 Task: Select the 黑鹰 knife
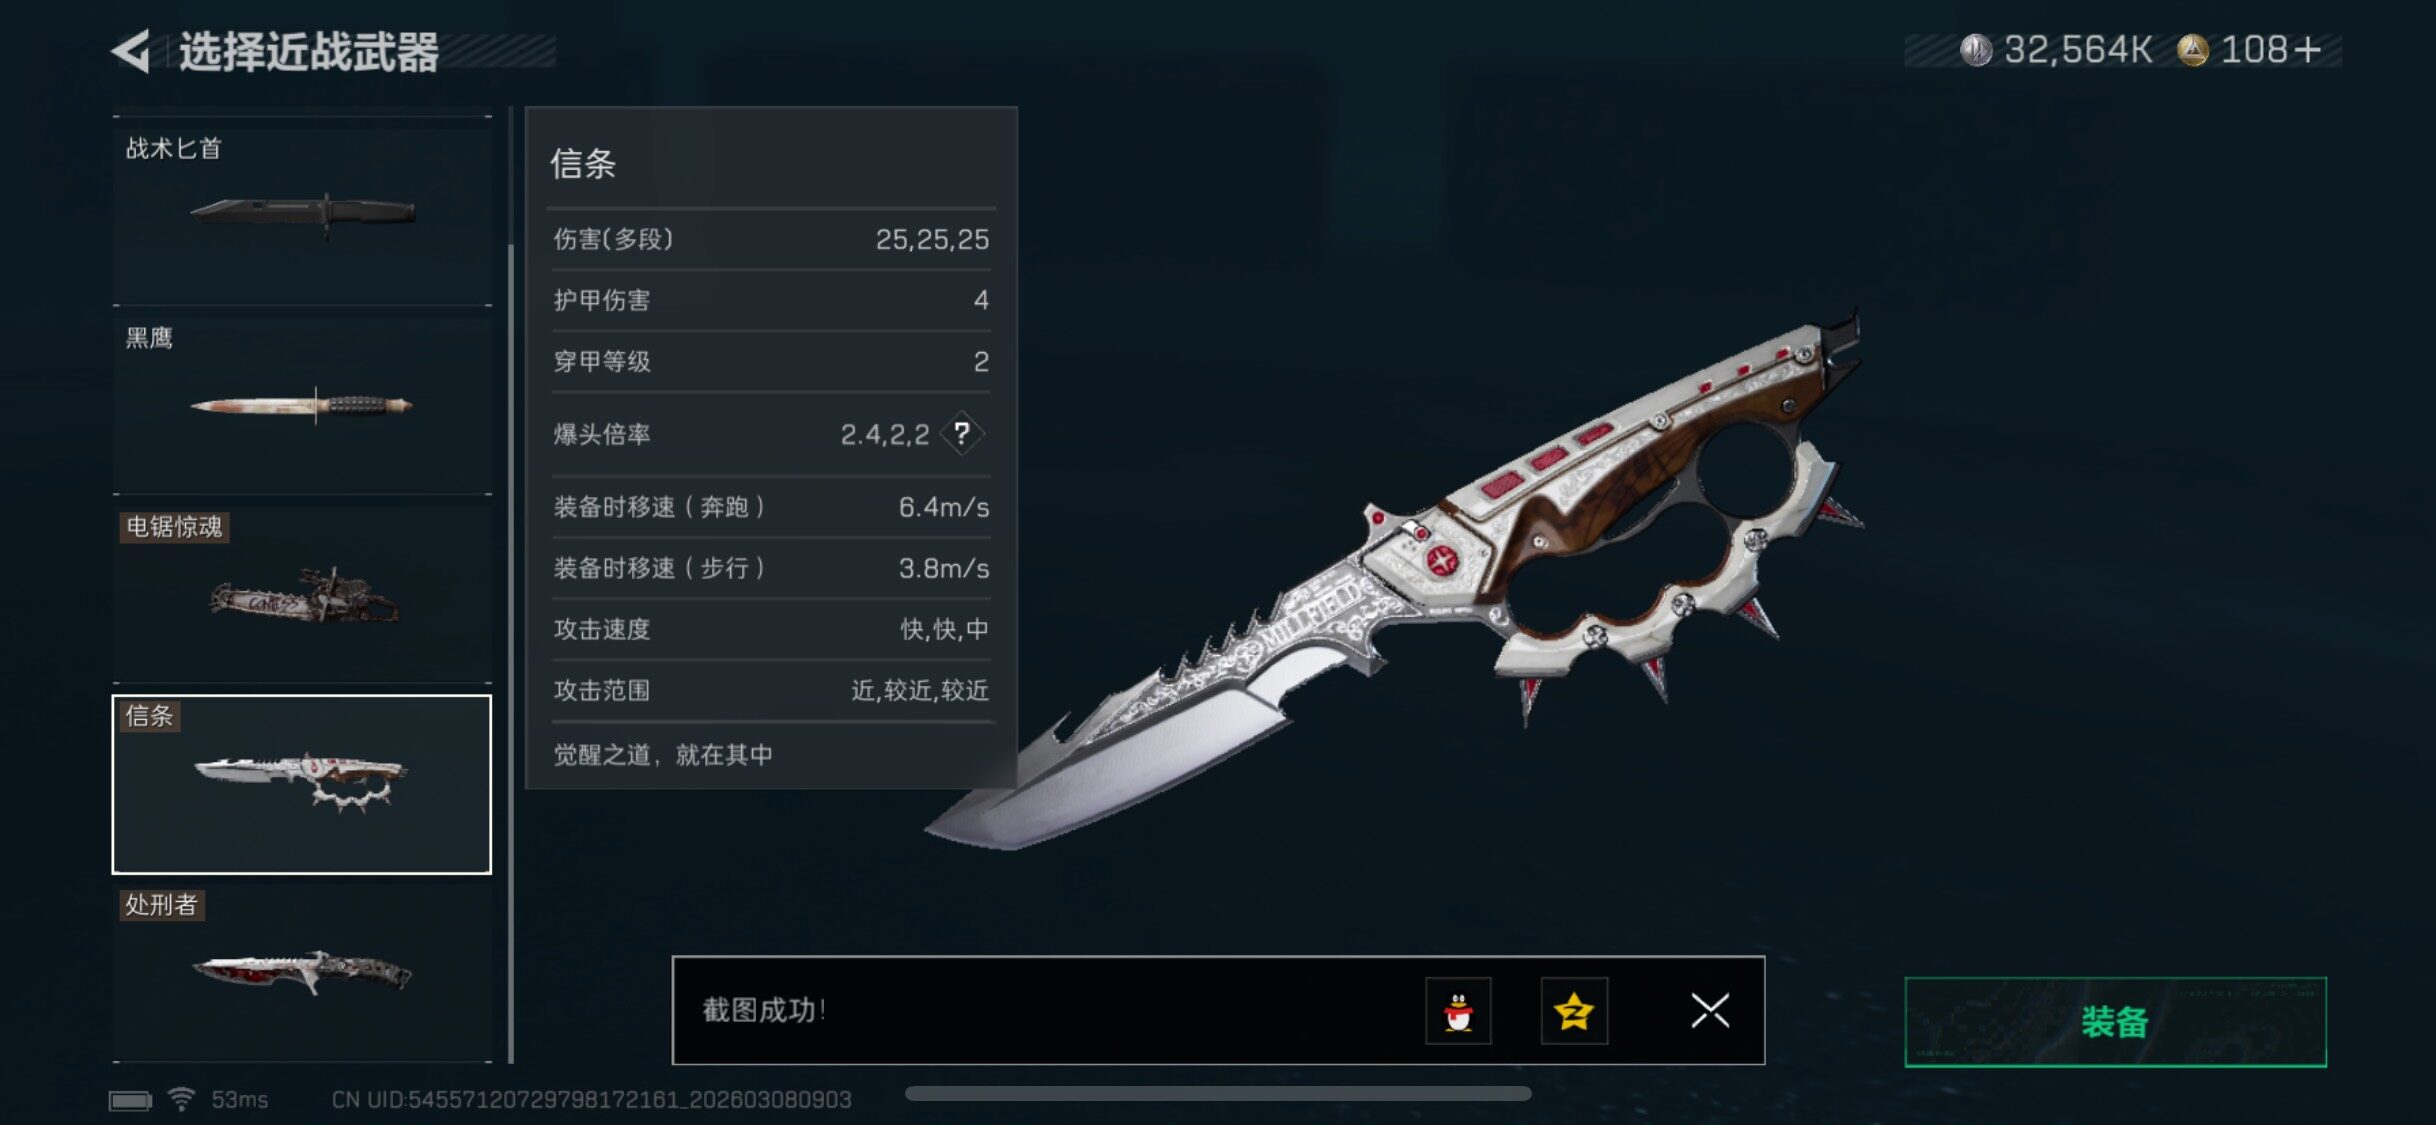point(302,400)
